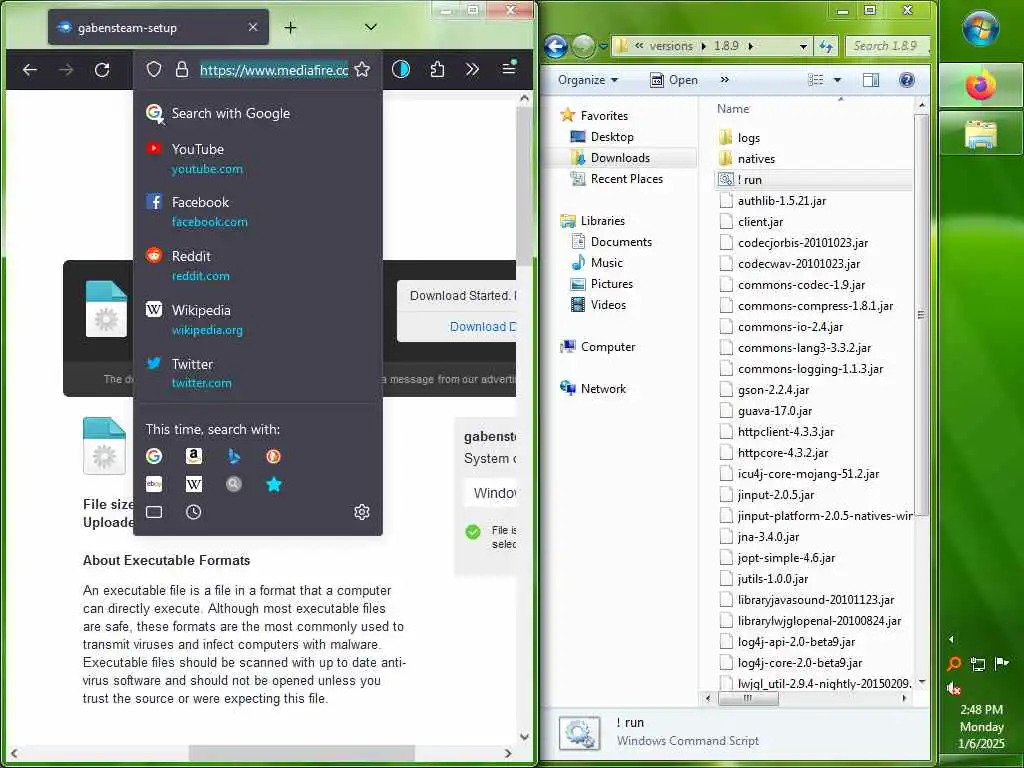Choose Search with Google suggestion

click(258, 113)
